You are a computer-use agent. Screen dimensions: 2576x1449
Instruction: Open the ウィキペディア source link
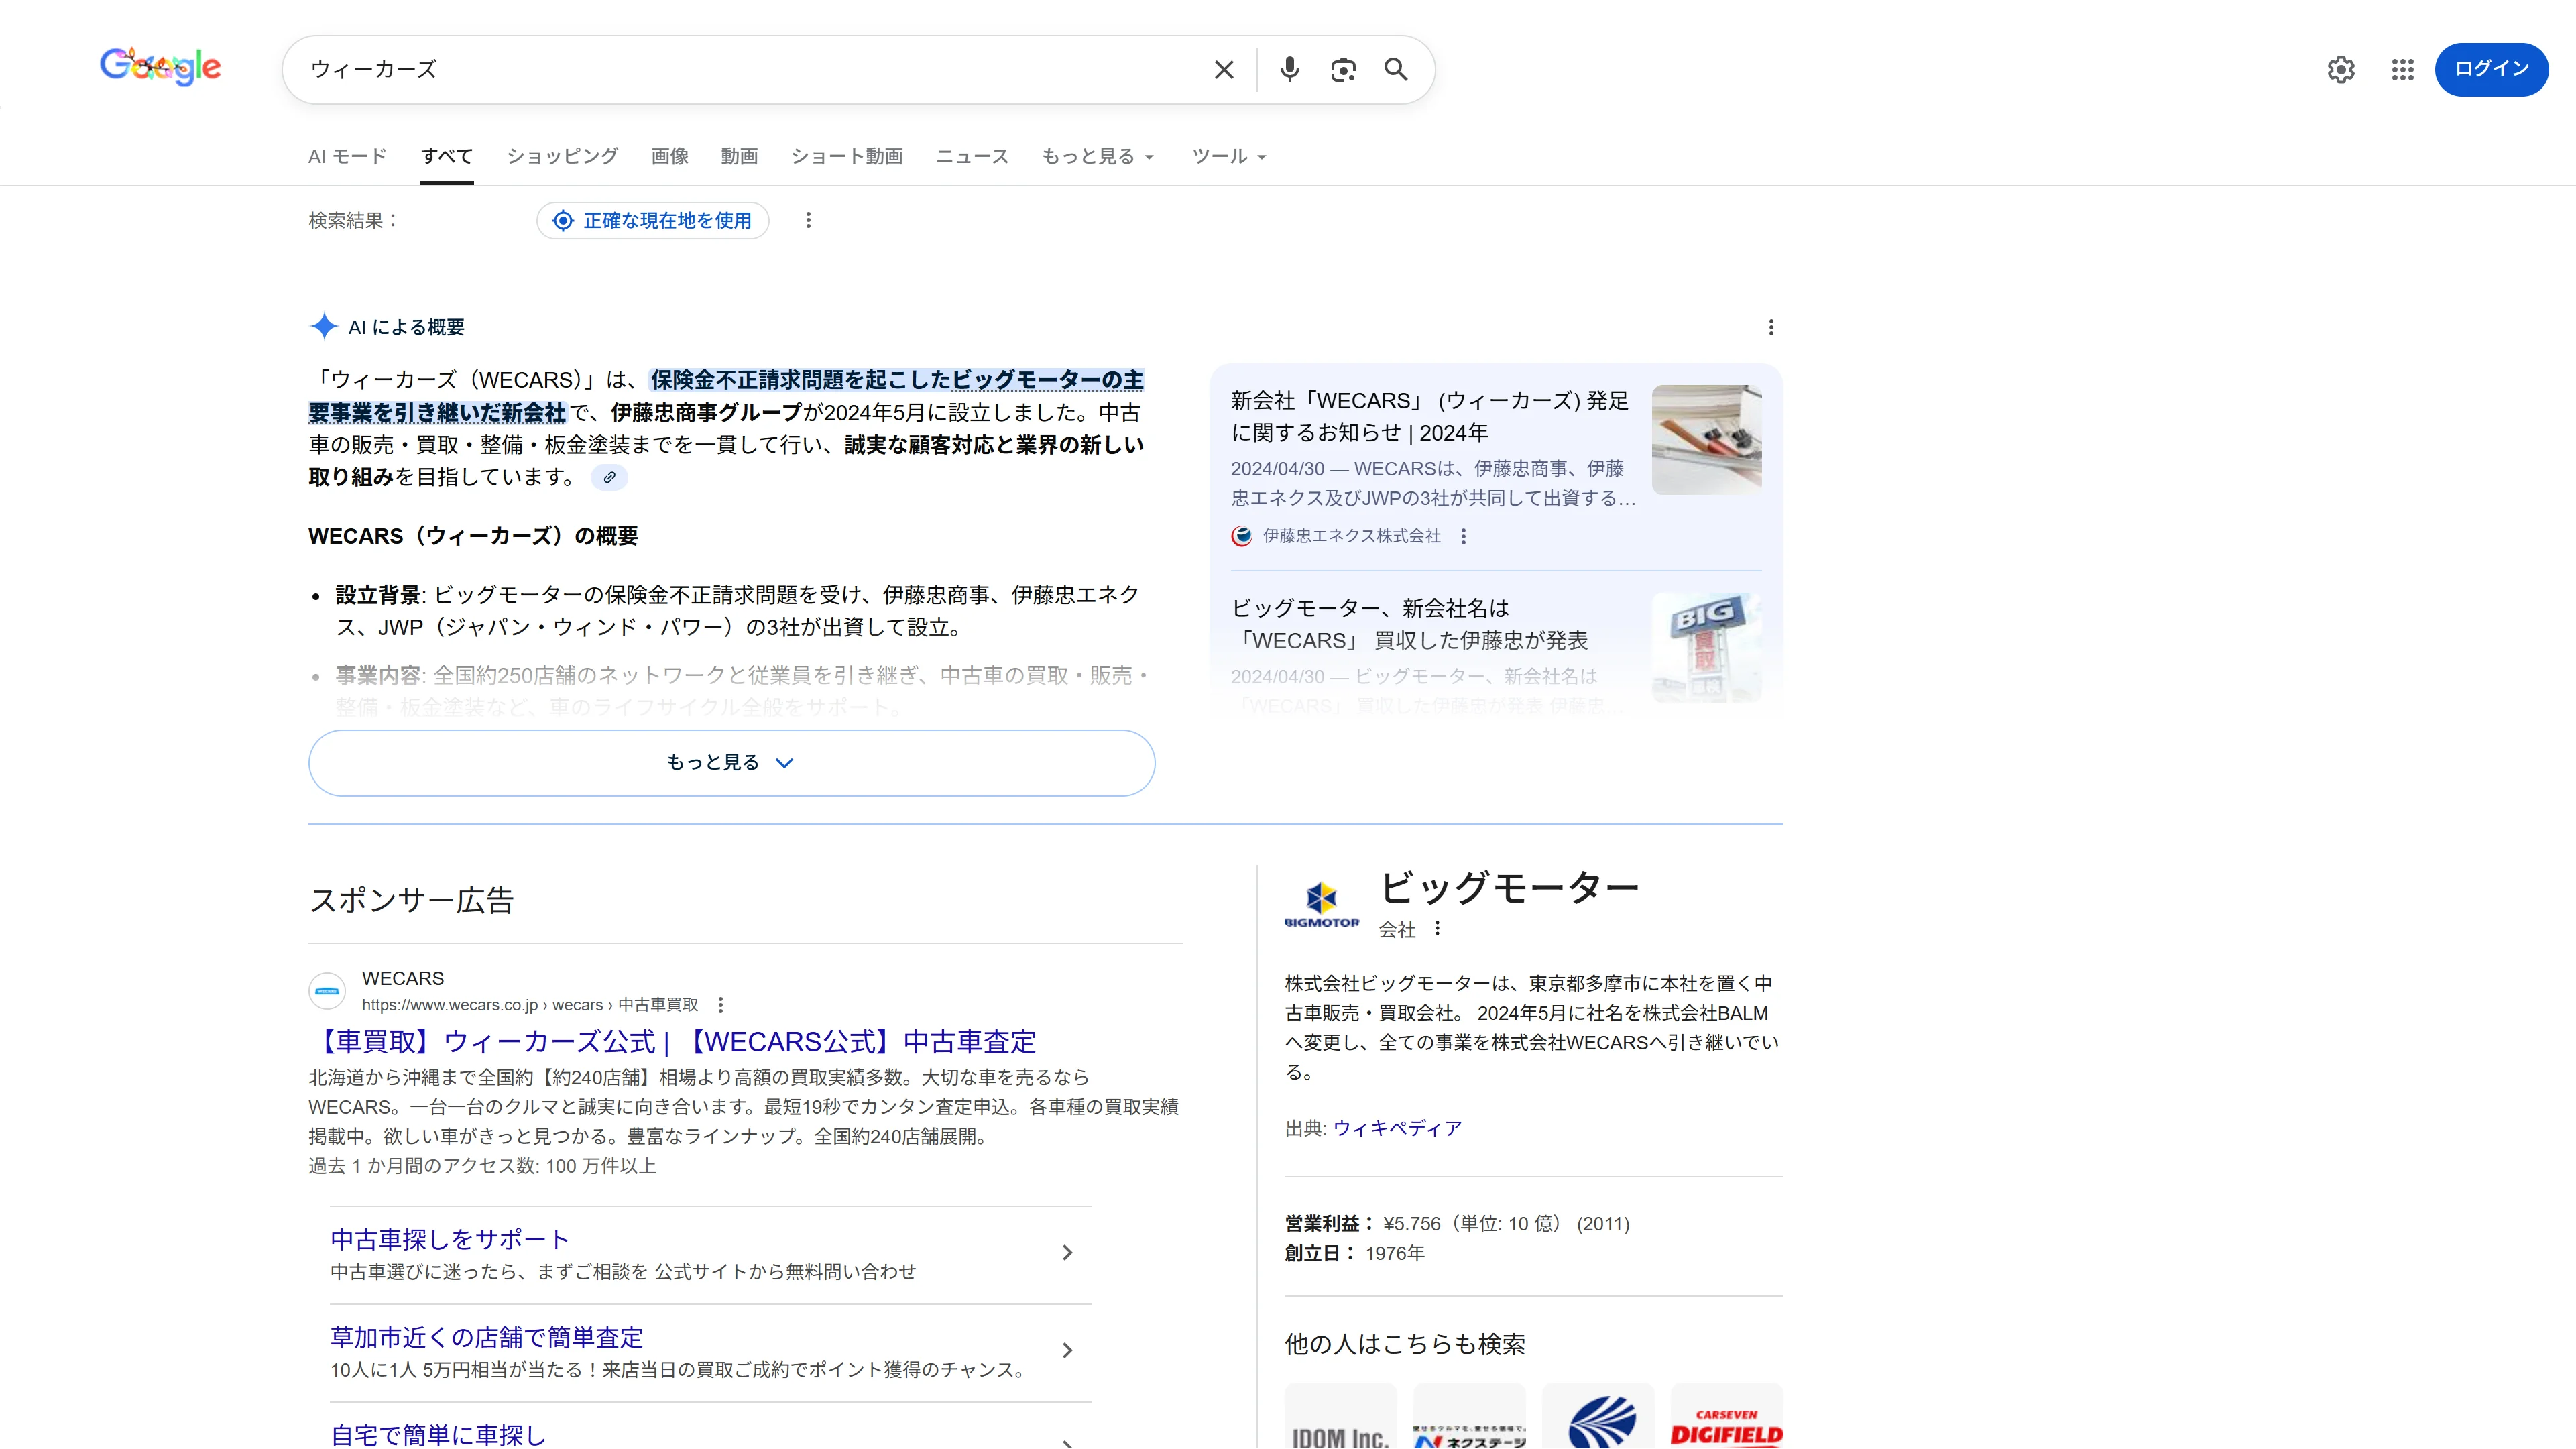[x=1397, y=1128]
